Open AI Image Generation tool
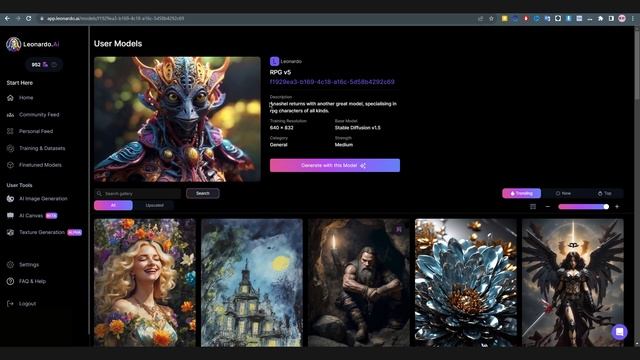 click(43, 199)
